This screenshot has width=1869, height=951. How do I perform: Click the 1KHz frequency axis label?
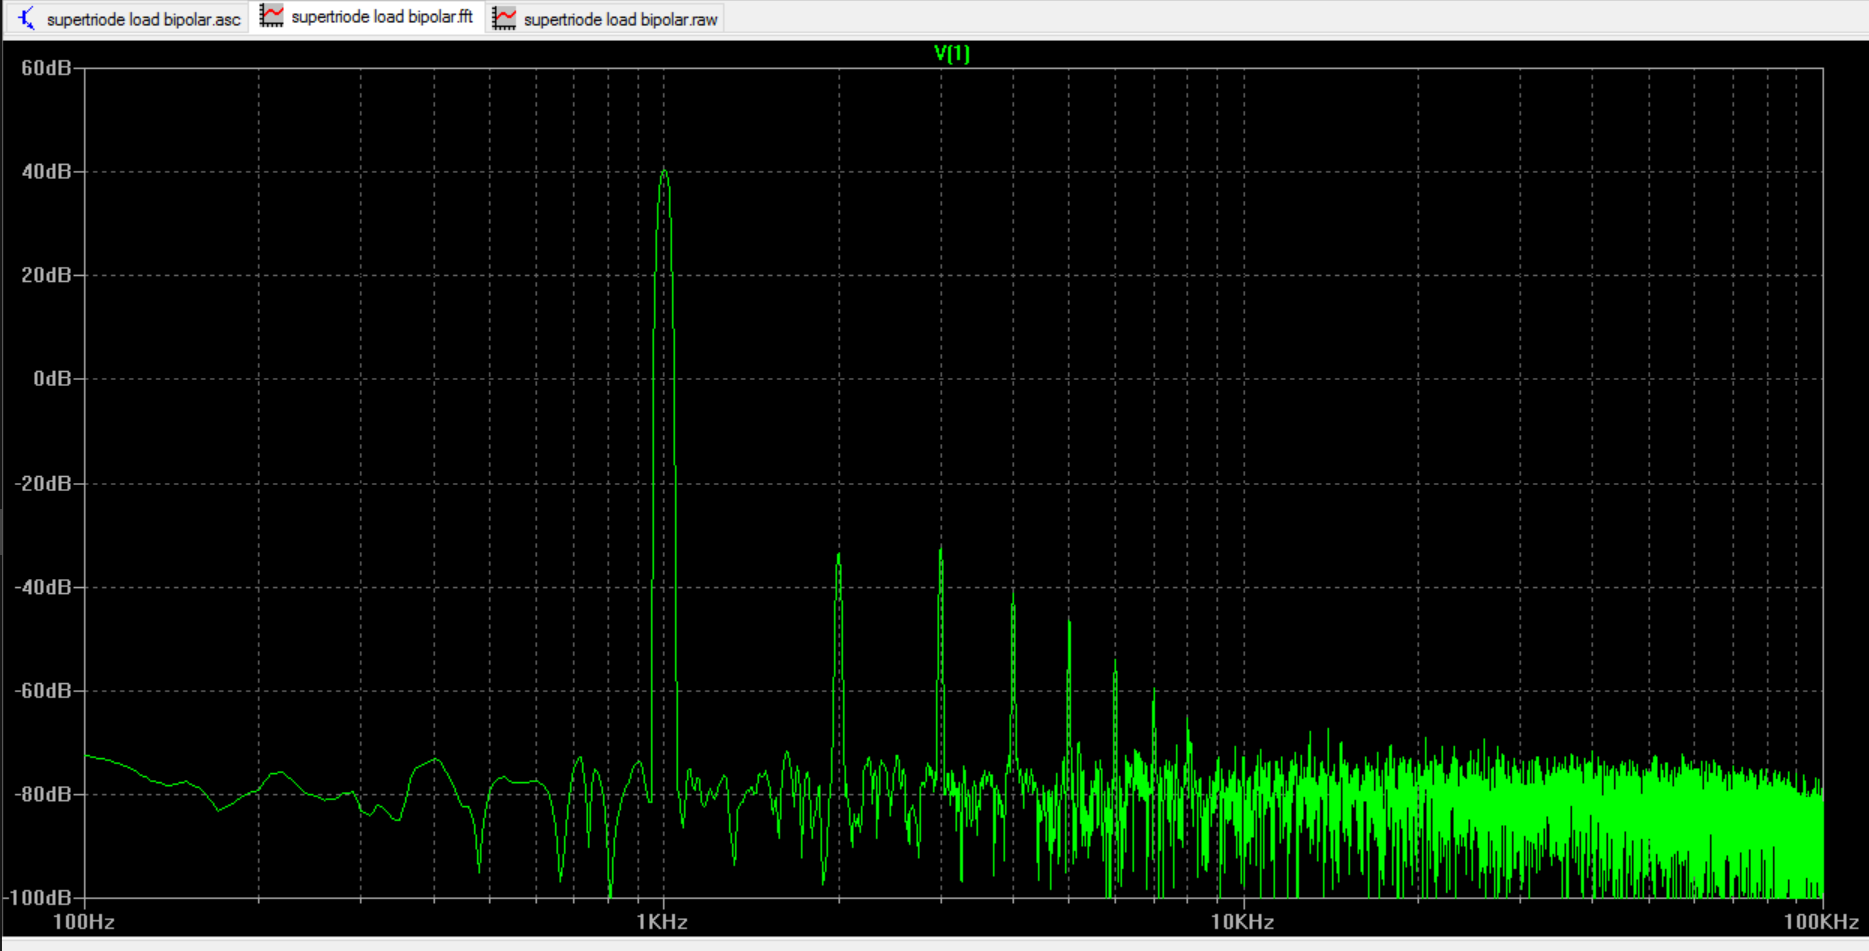pos(663,922)
